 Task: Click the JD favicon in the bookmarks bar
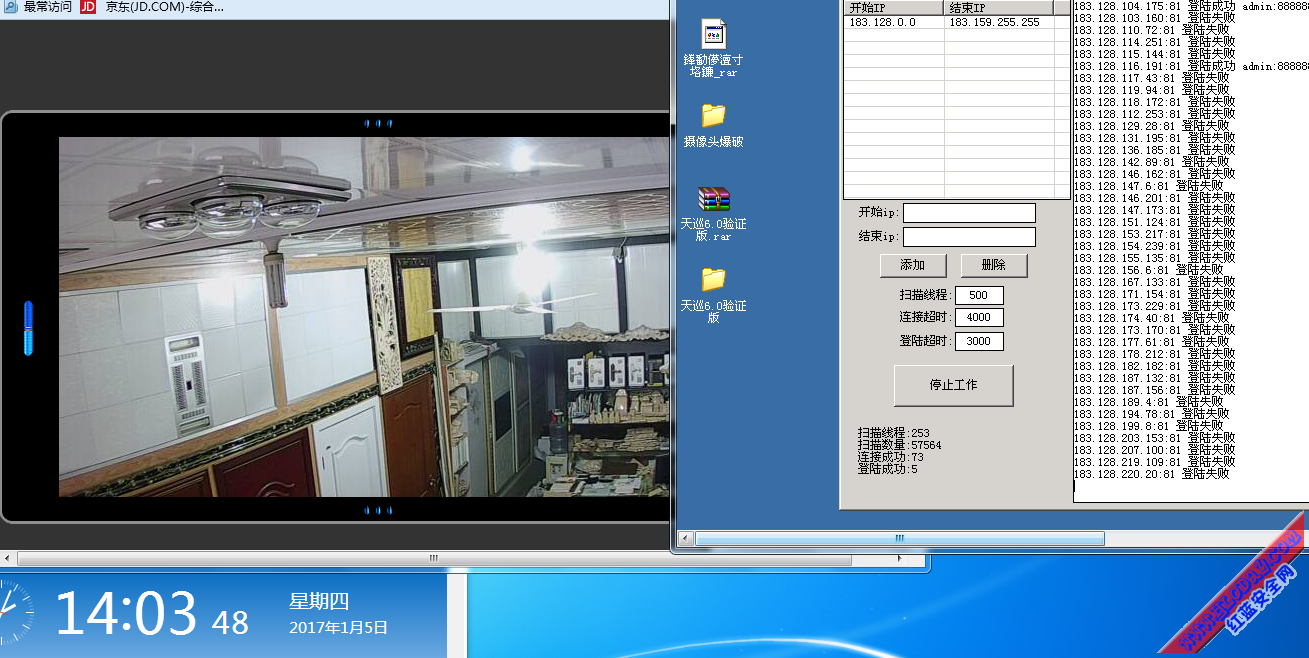tap(88, 7)
